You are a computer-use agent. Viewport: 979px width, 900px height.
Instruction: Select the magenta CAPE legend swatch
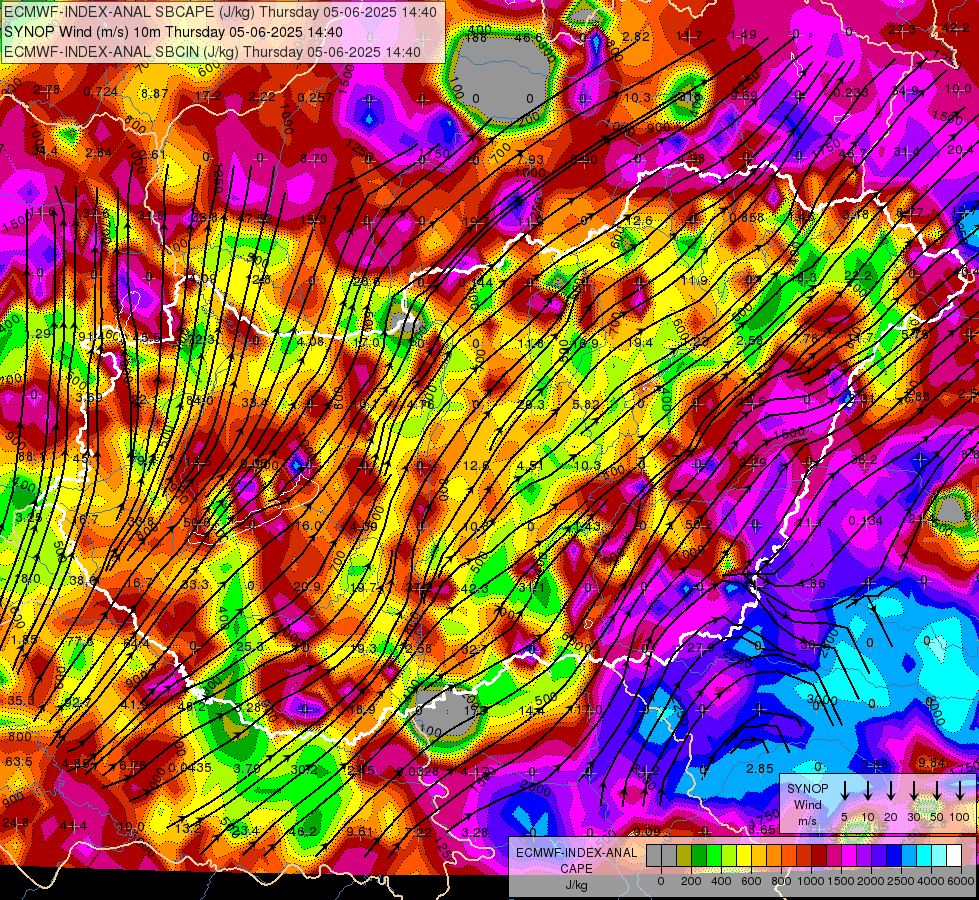click(849, 856)
